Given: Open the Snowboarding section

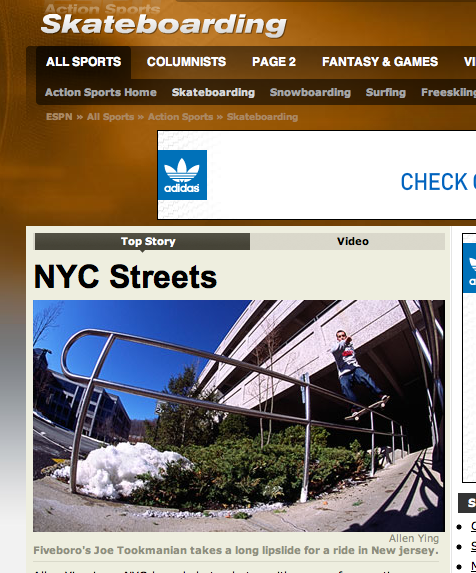Looking at the screenshot, I should pyautogui.click(x=310, y=92).
